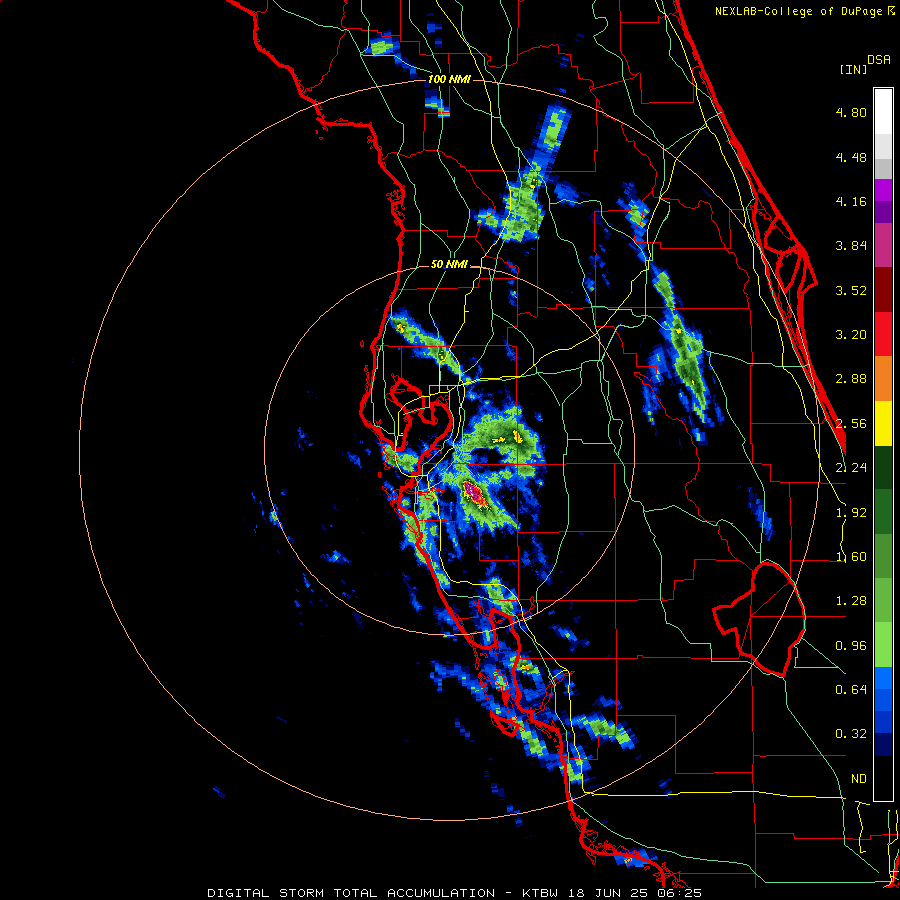The image size is (900, 900).
Task: Click the '[IN]' units label
Action: [x=853, y=69]
